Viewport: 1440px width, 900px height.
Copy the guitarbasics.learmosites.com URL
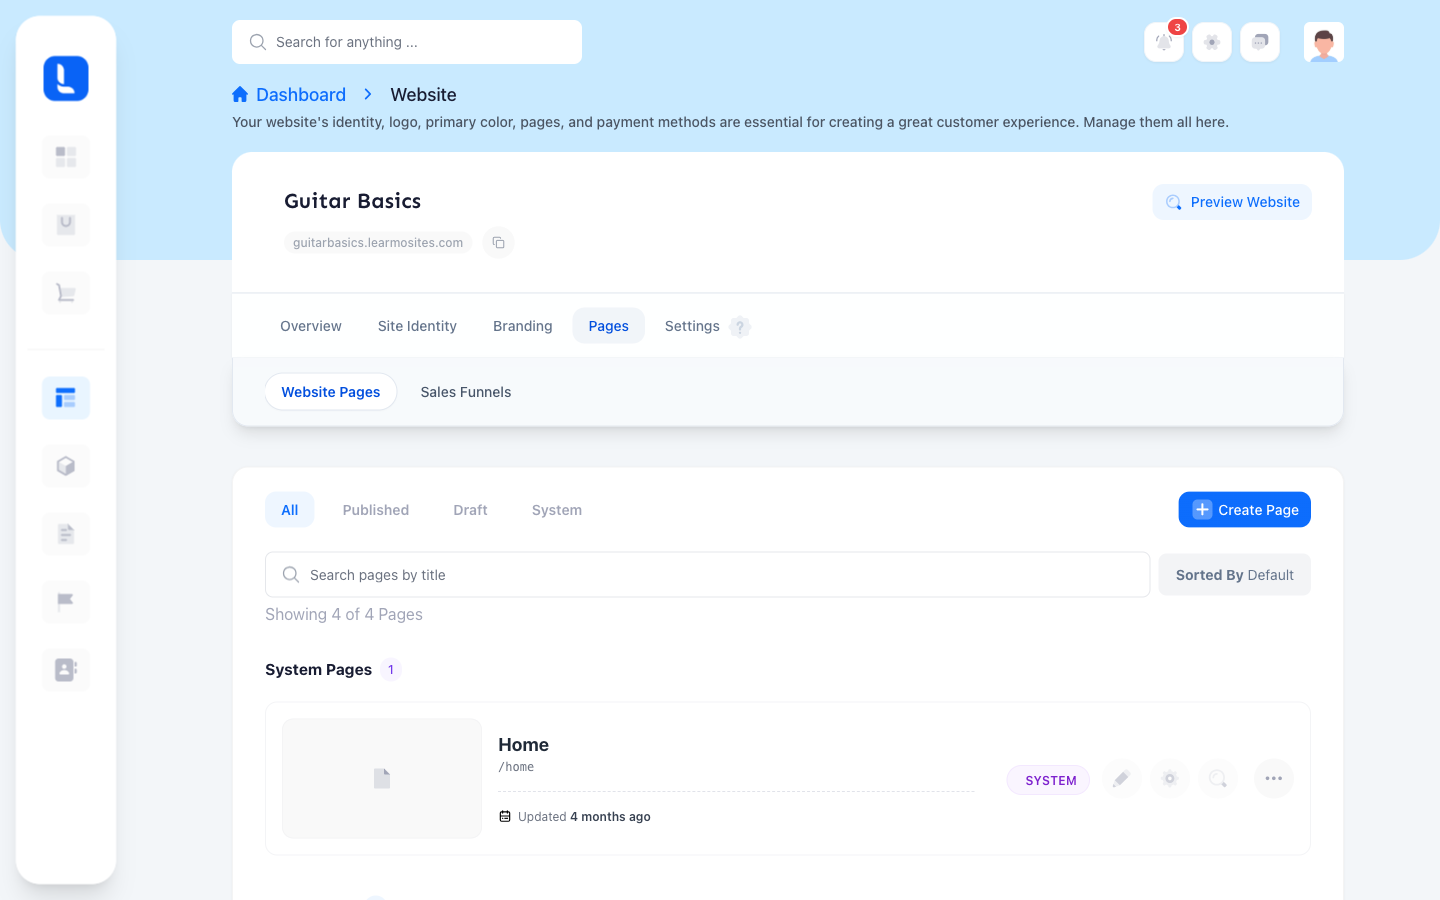pos(498,243)
